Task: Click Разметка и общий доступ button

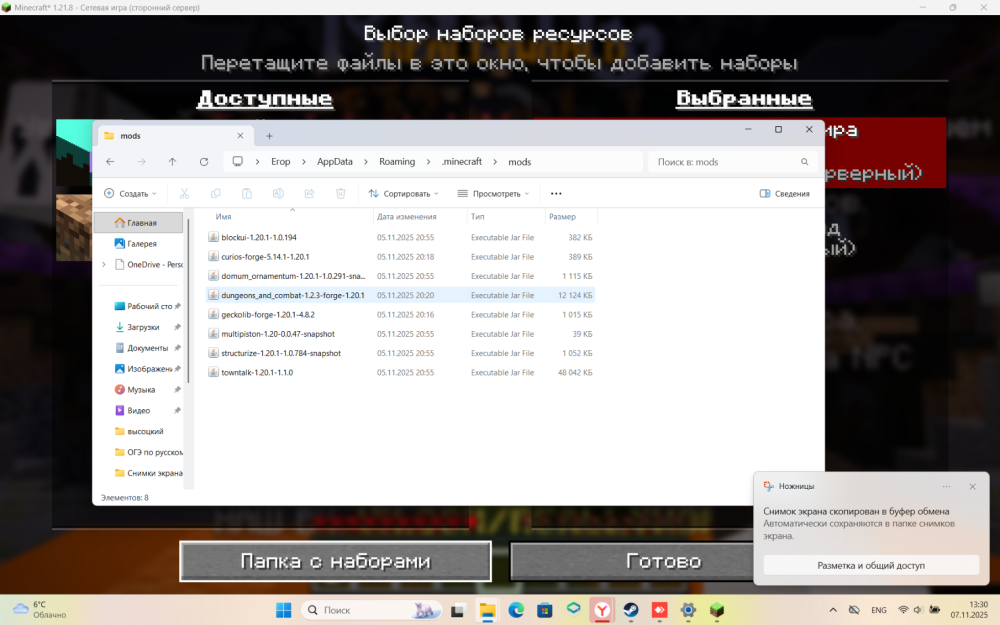Action: [871, 566]
